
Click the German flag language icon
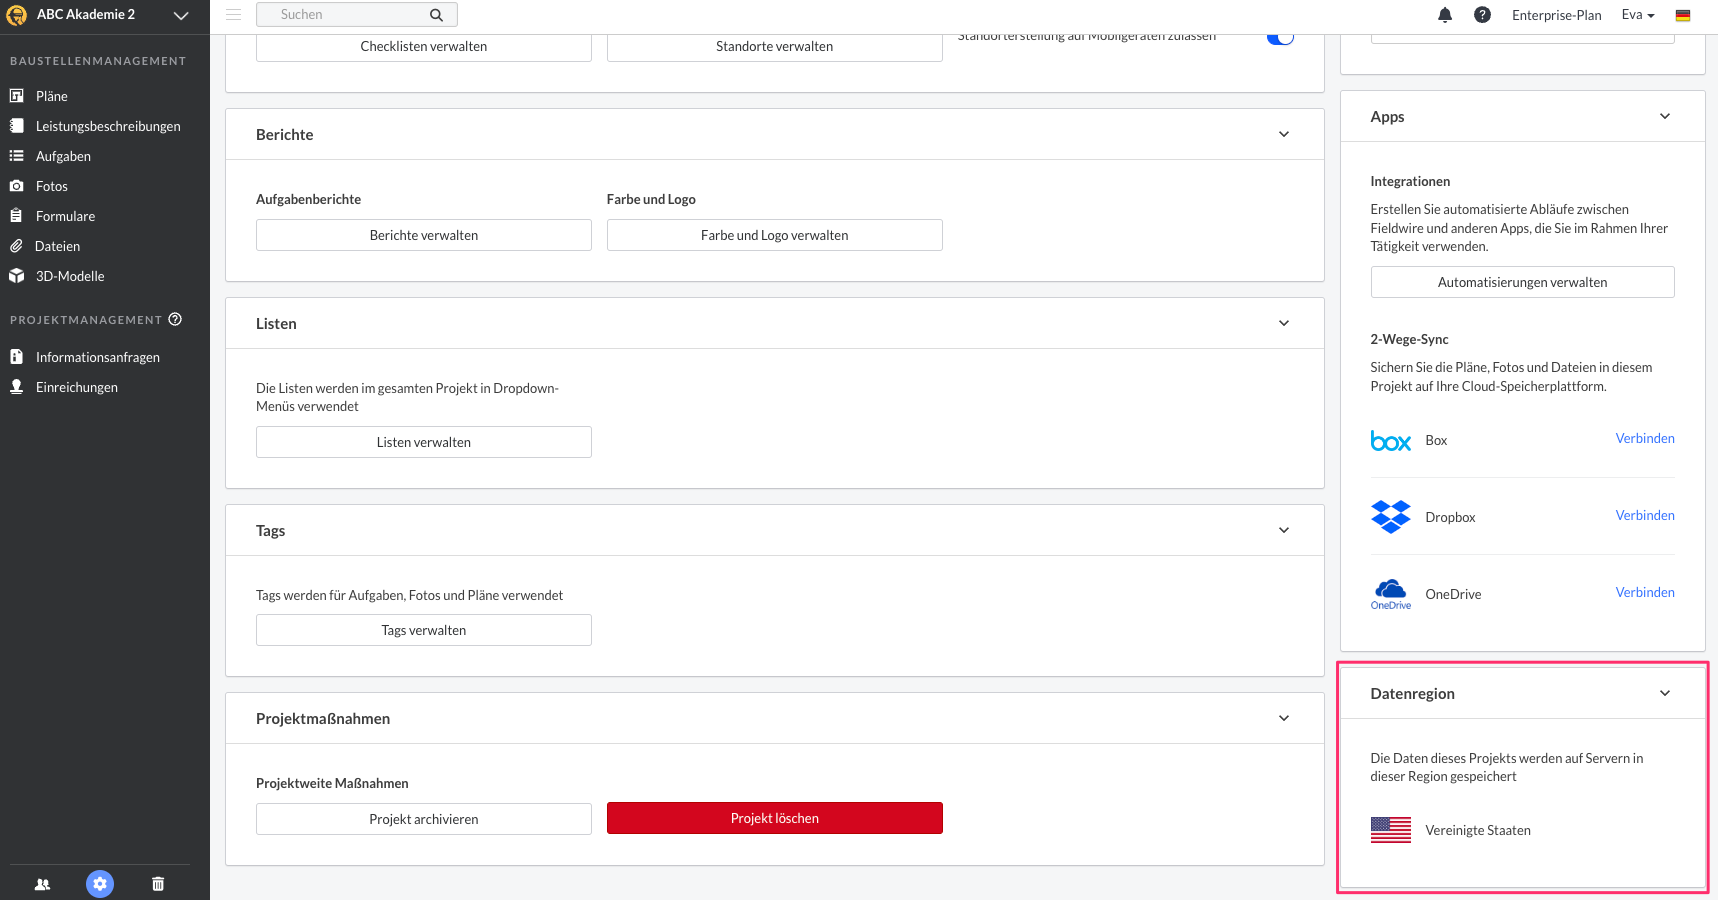[x=1683, y=15]
